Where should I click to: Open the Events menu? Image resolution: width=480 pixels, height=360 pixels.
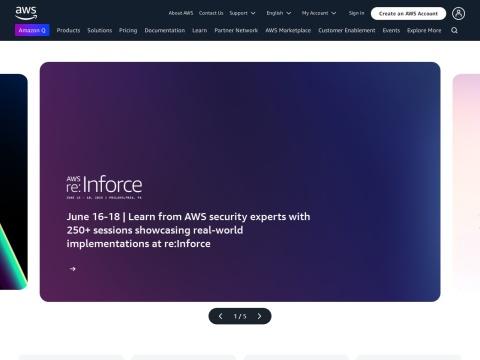(391, 30)
